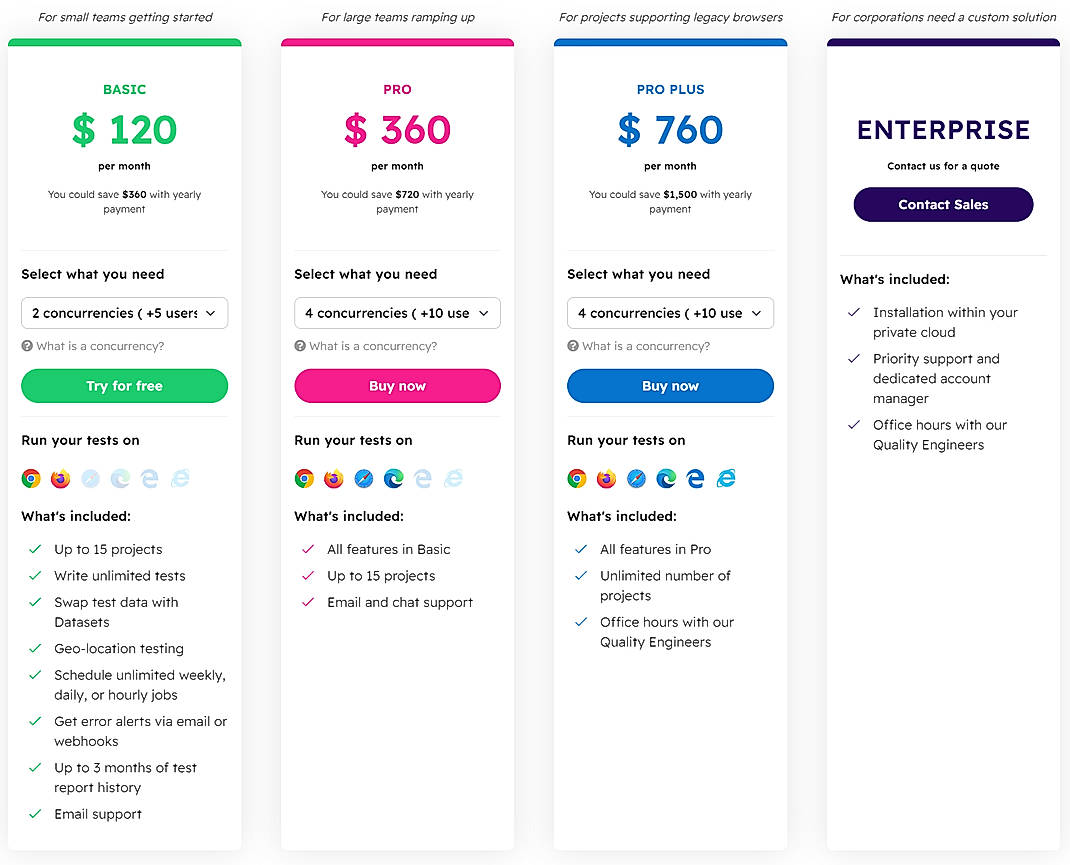Click the Chrome icon in the Pro Plus column
This screenshot has width=1070, height=865.
[577, 478]
